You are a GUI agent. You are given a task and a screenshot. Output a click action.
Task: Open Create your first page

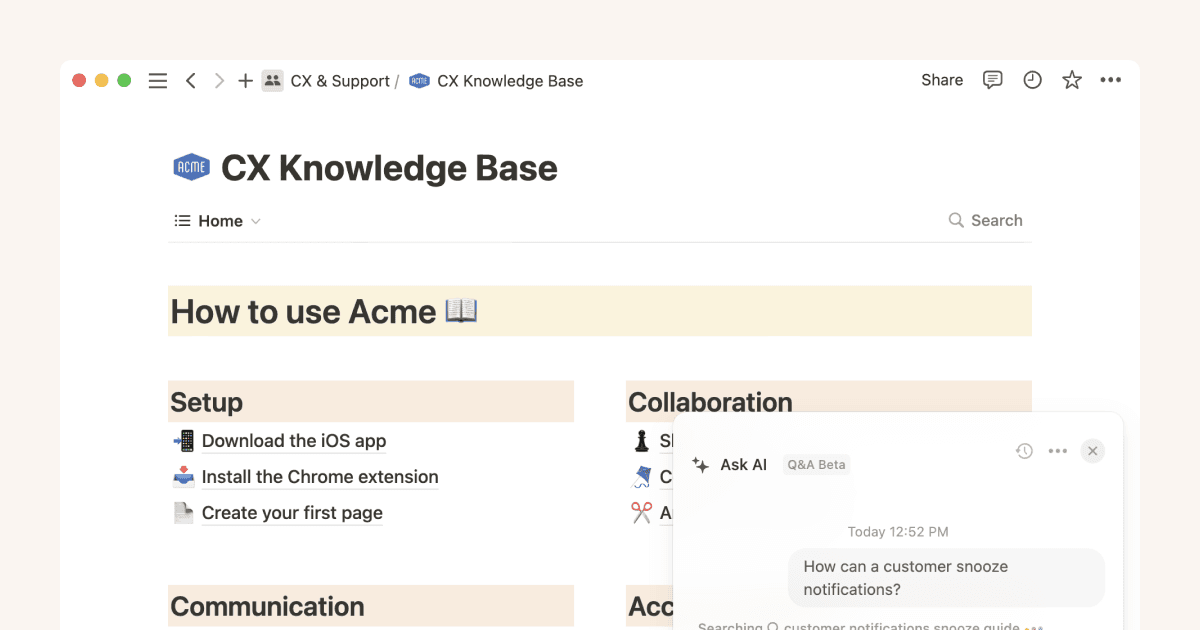tap(291, 513)
